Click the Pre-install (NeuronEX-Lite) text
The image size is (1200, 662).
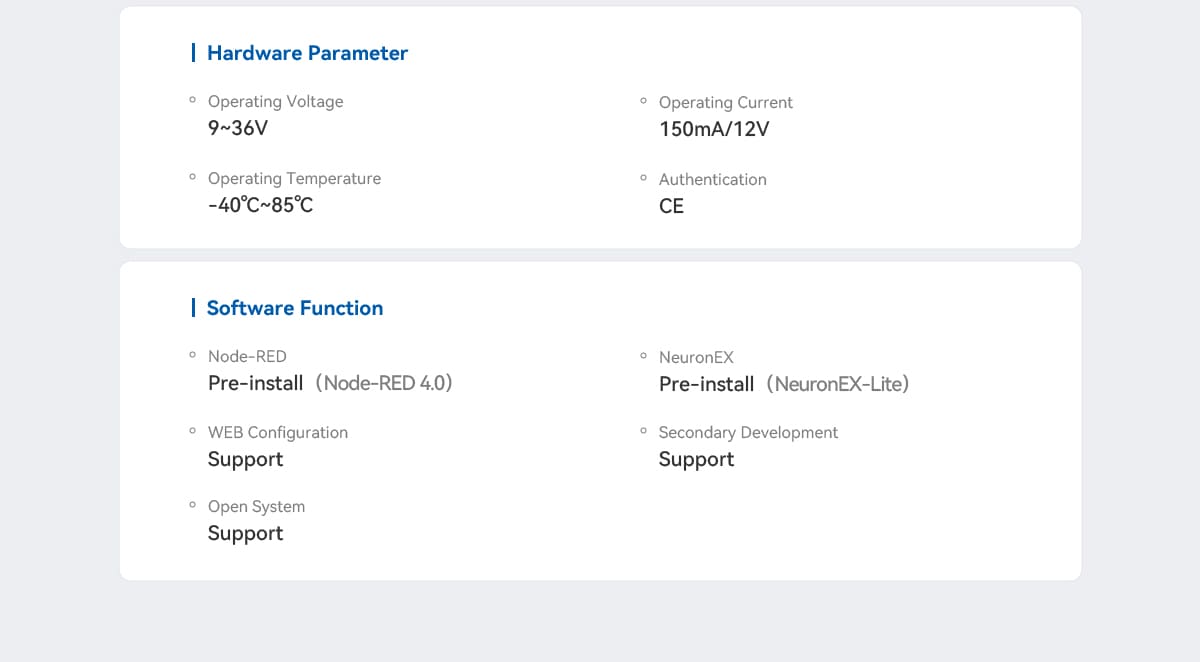click(784, 384)
